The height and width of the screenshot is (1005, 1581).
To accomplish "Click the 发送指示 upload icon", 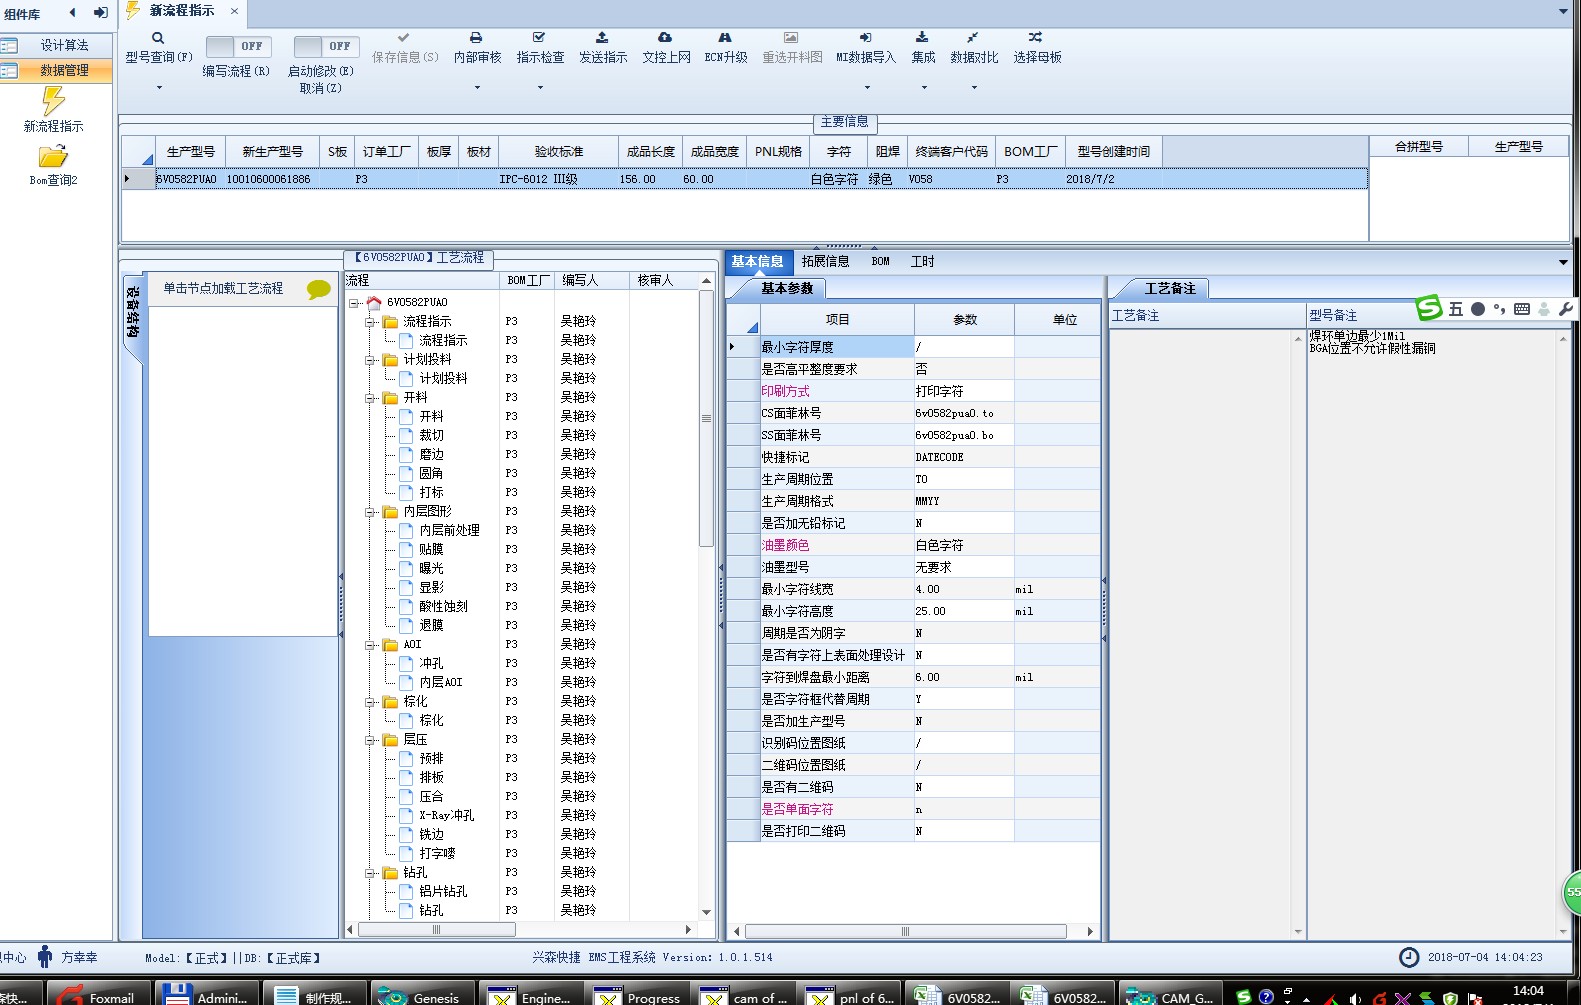I will [602, 38].
